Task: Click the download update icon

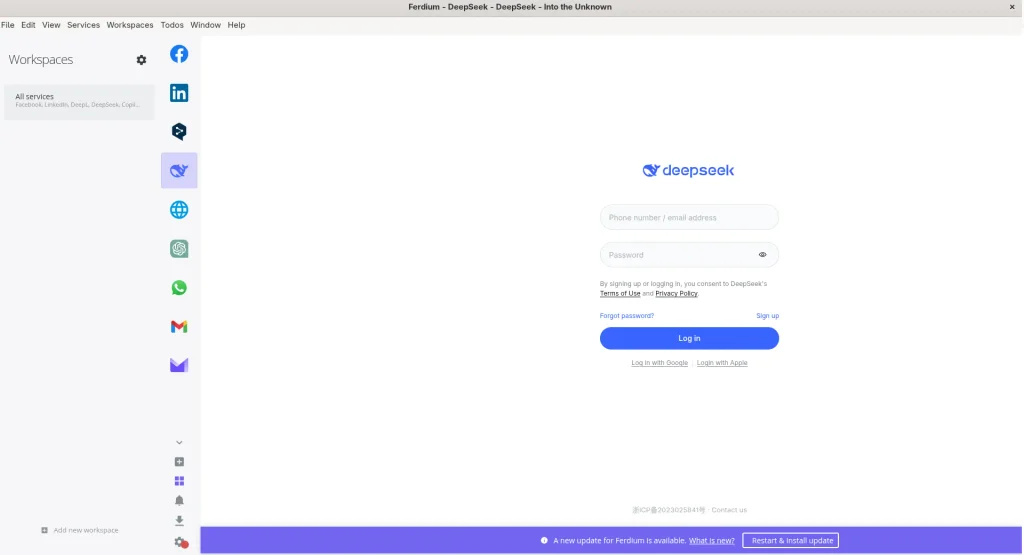Action: pos(179,521)
